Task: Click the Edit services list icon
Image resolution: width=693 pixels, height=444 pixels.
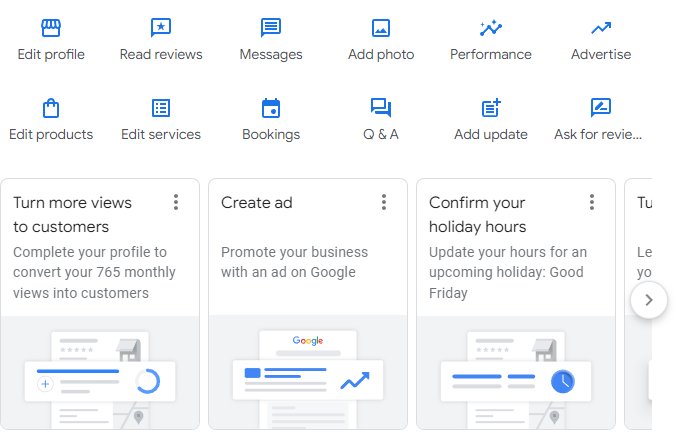Action: tap(161, 108)
